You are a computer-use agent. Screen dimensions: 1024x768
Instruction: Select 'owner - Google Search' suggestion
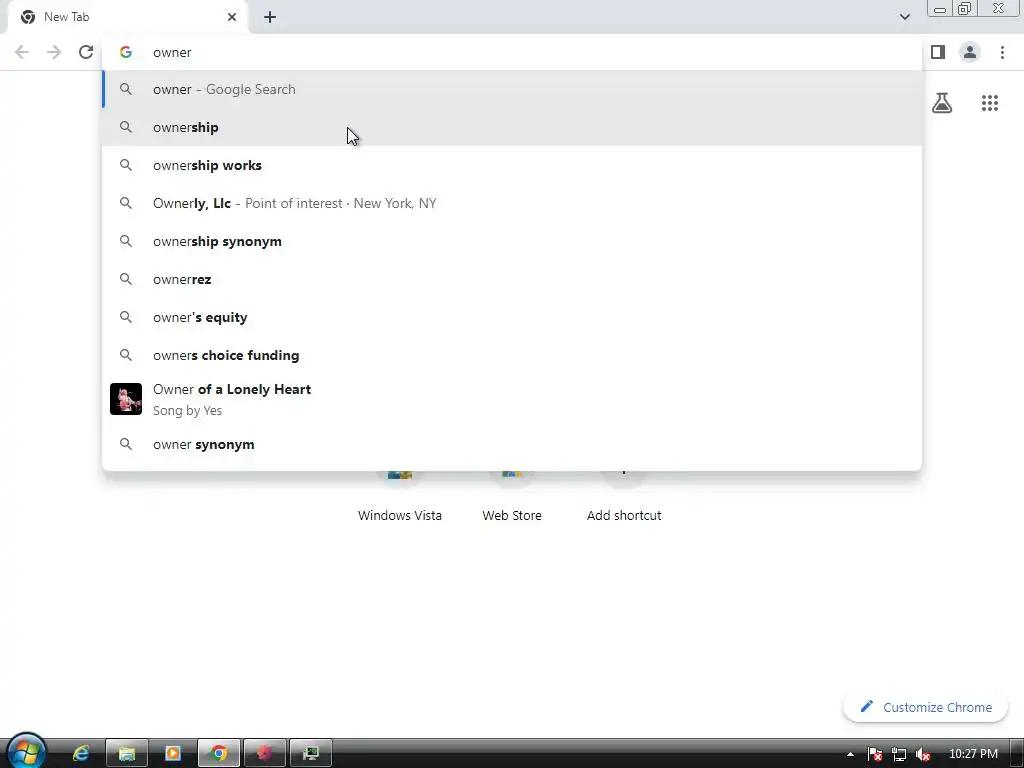coord(512,89)
